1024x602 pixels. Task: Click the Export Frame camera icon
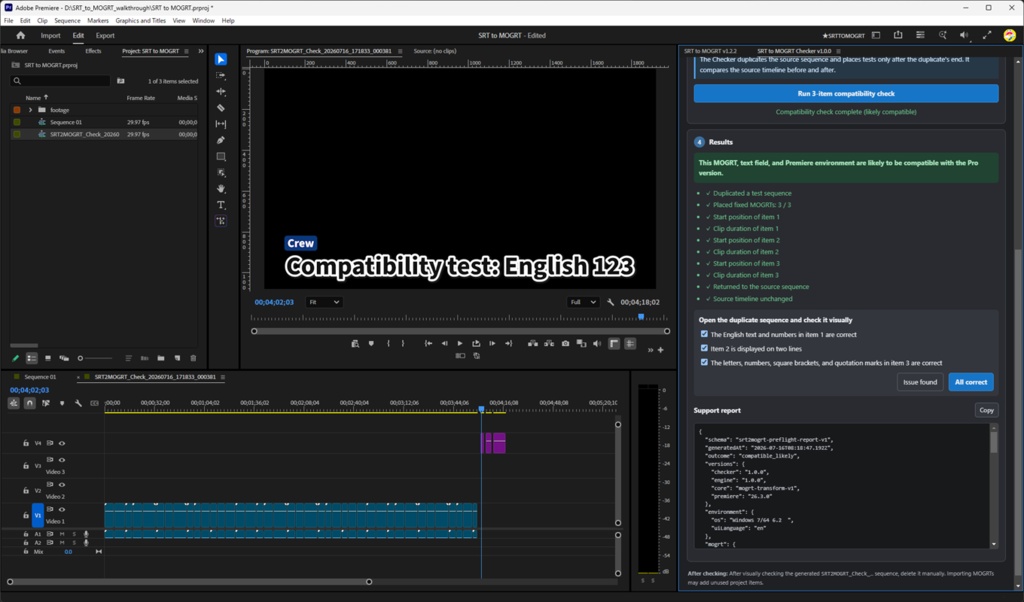pyautogui.click(x=565, y=343)
